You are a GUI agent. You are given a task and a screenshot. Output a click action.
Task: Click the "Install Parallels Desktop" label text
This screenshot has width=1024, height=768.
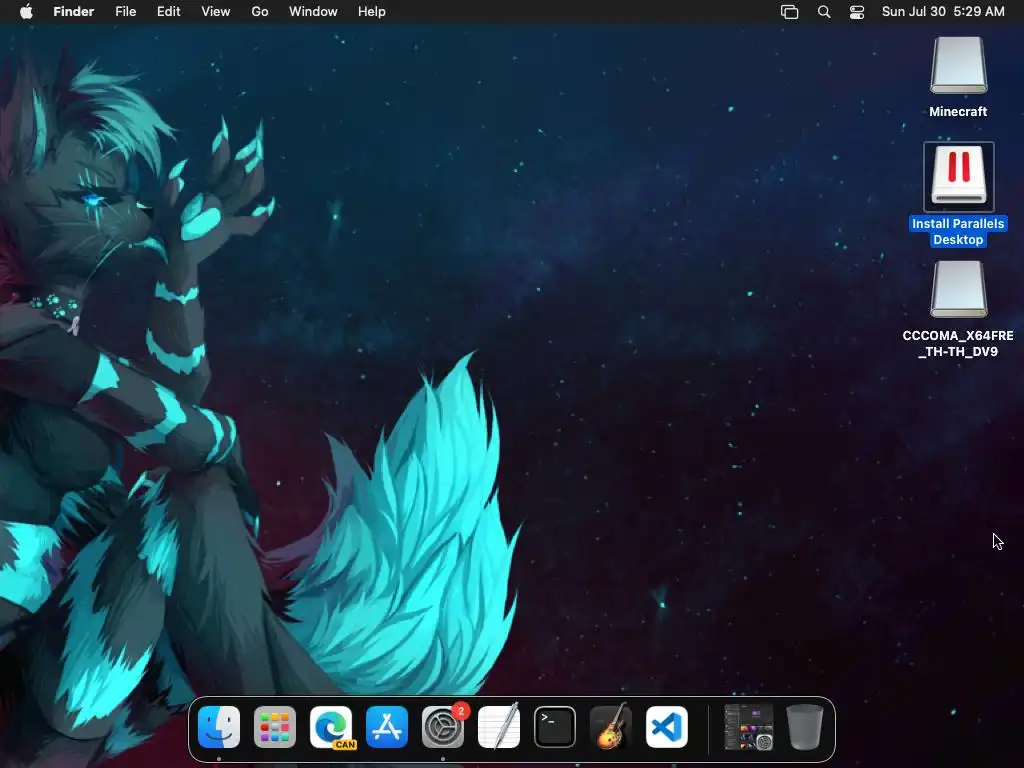coord(958,232)
